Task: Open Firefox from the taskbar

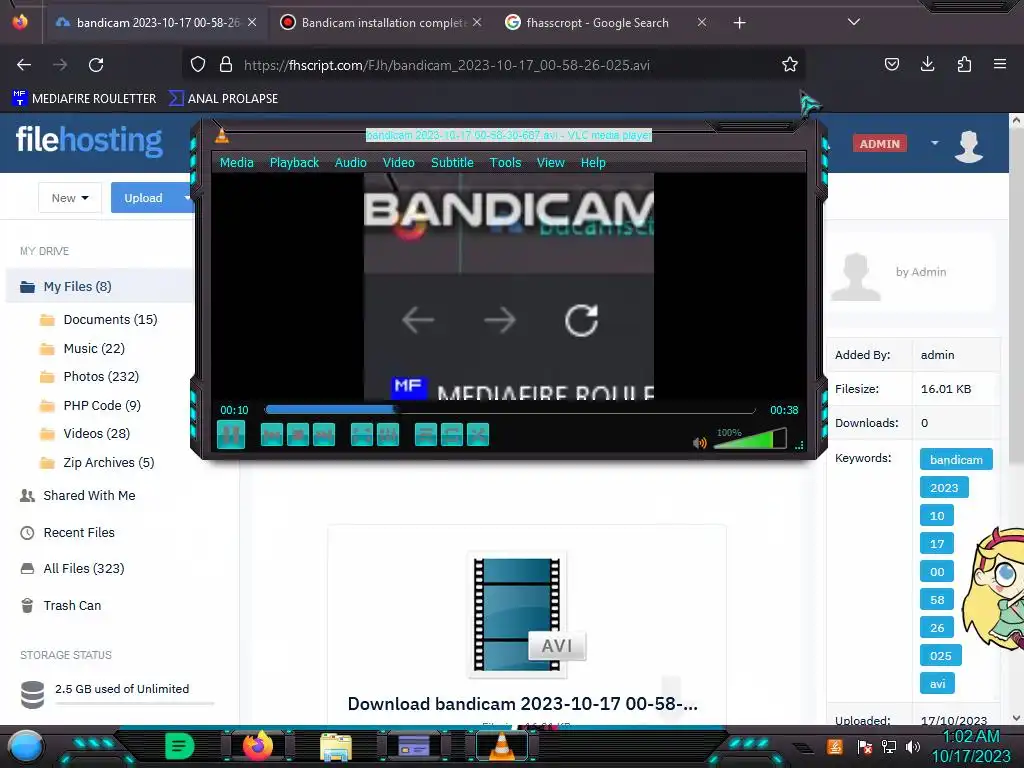Action: (x=258, y=745)
